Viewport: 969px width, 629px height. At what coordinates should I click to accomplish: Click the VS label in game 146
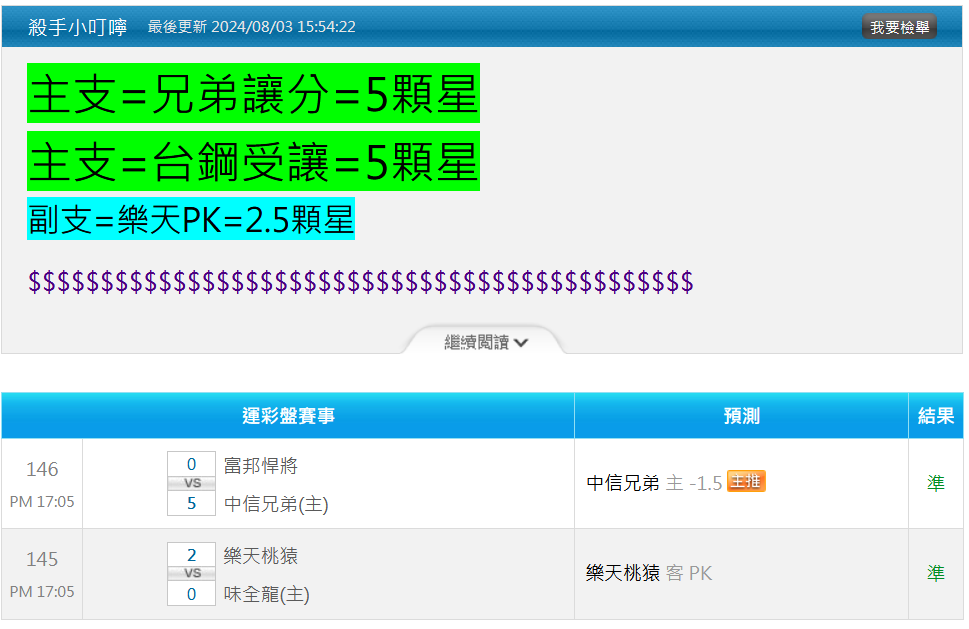coord(192,483)
